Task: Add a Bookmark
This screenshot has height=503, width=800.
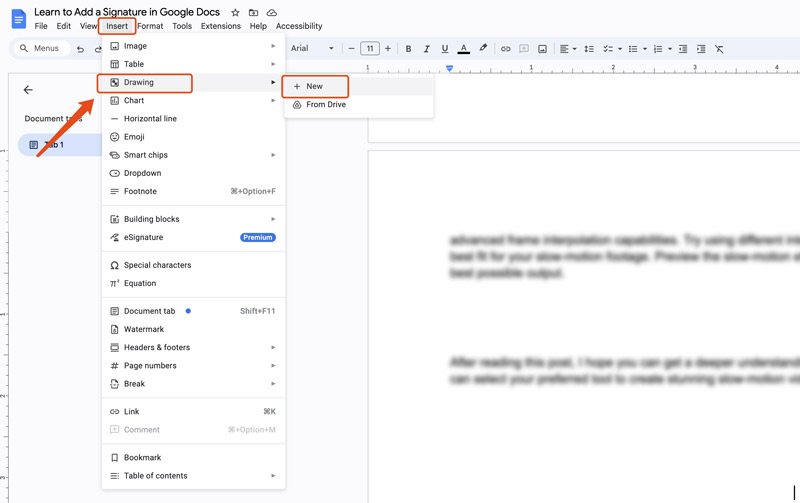Action: click(x=193, y=458)
